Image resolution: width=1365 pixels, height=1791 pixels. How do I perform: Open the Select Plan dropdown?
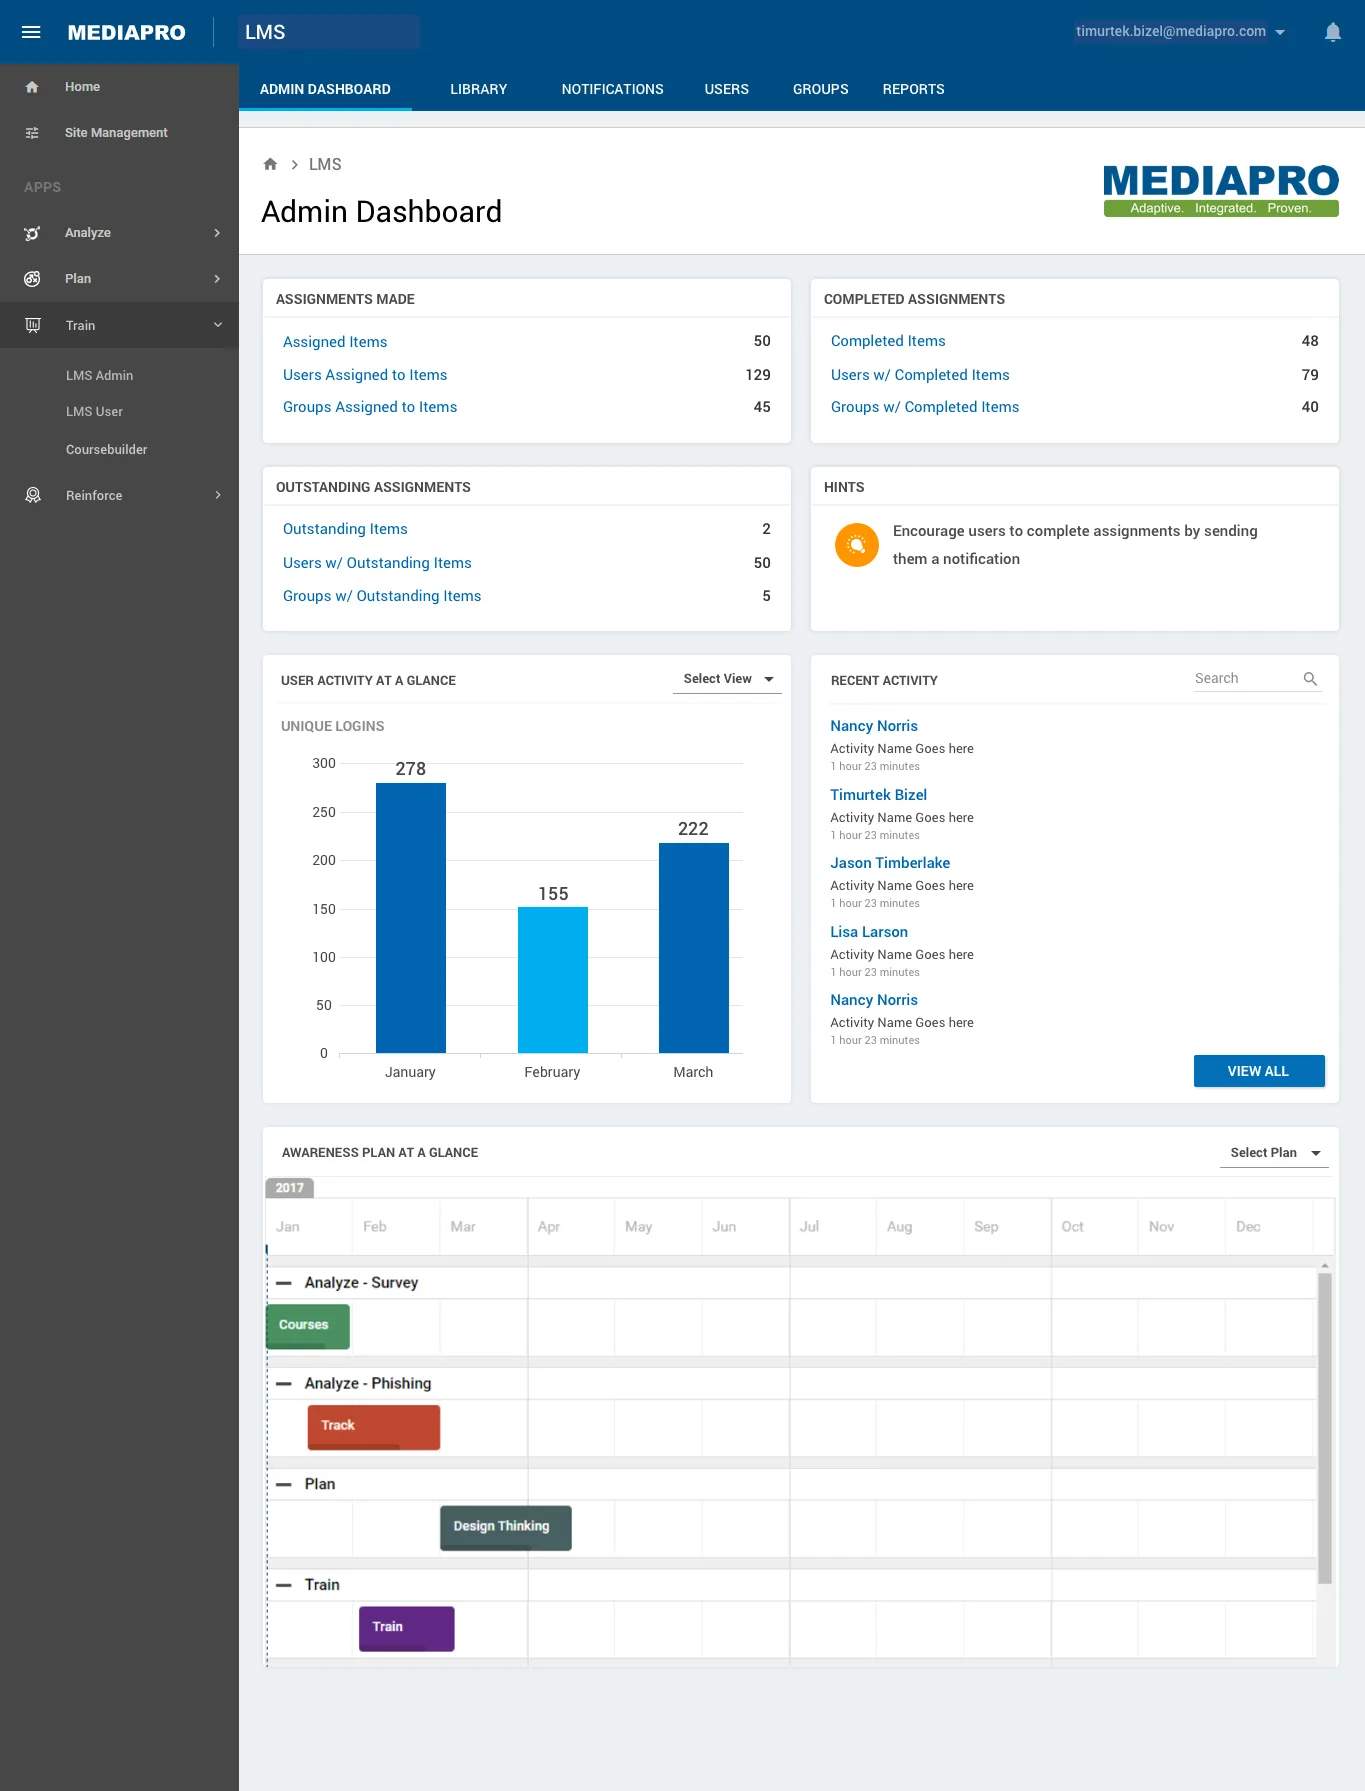point(1274,1153)
